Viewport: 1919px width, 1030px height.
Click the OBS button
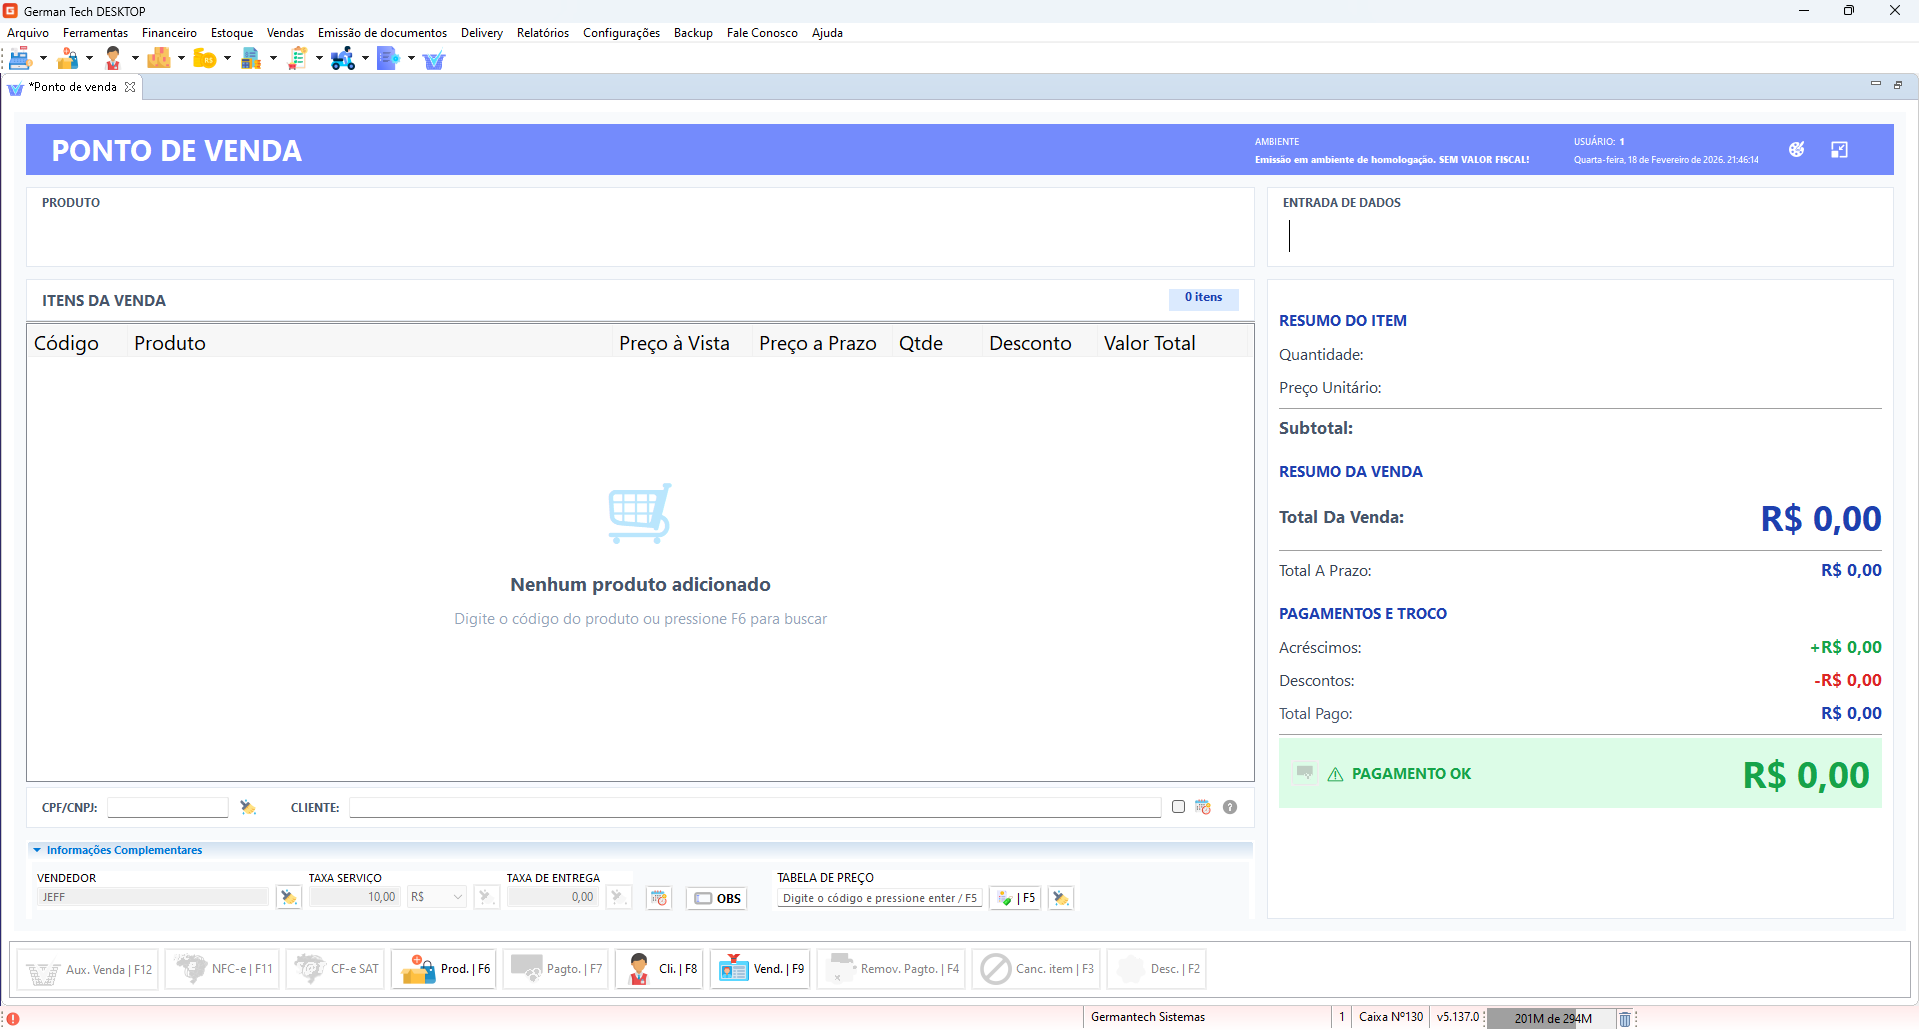coord(717,898)
